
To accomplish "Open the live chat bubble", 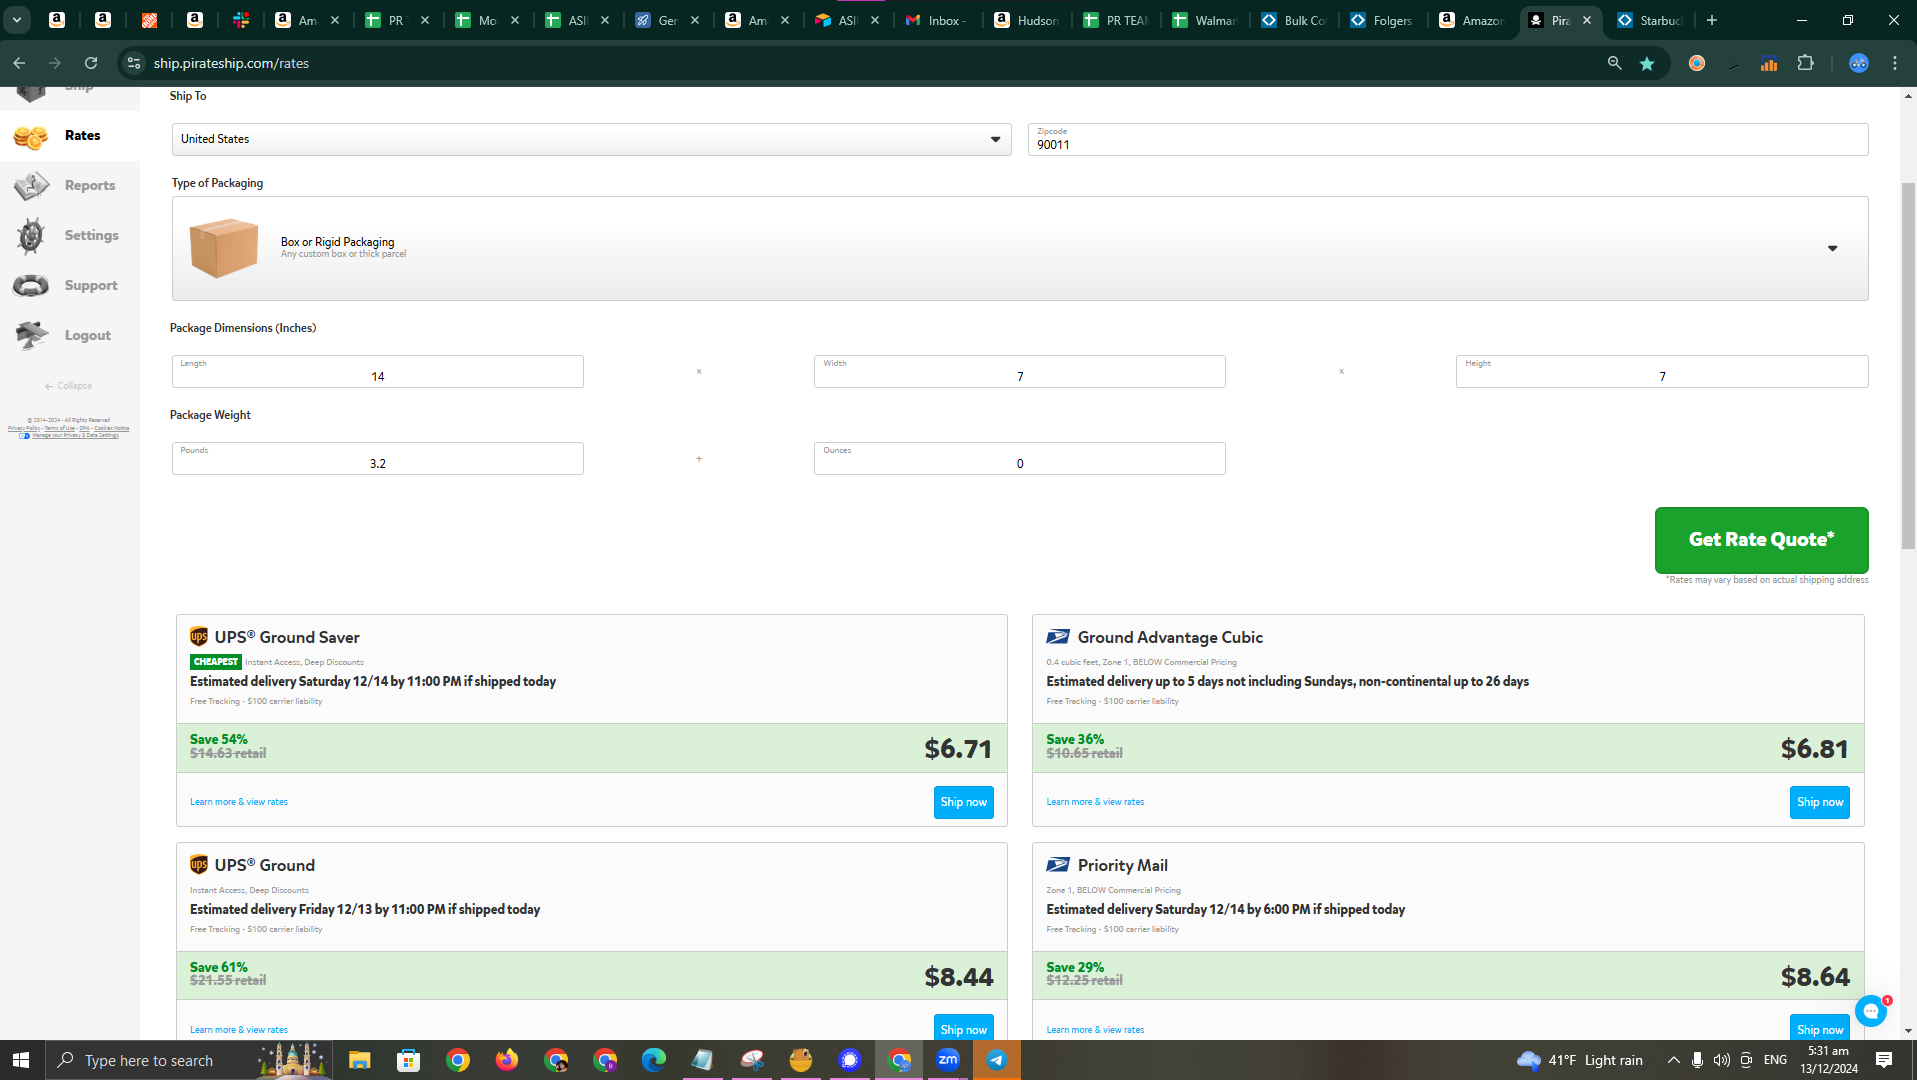I will pyautogui.click(x=1871, y=1011).
